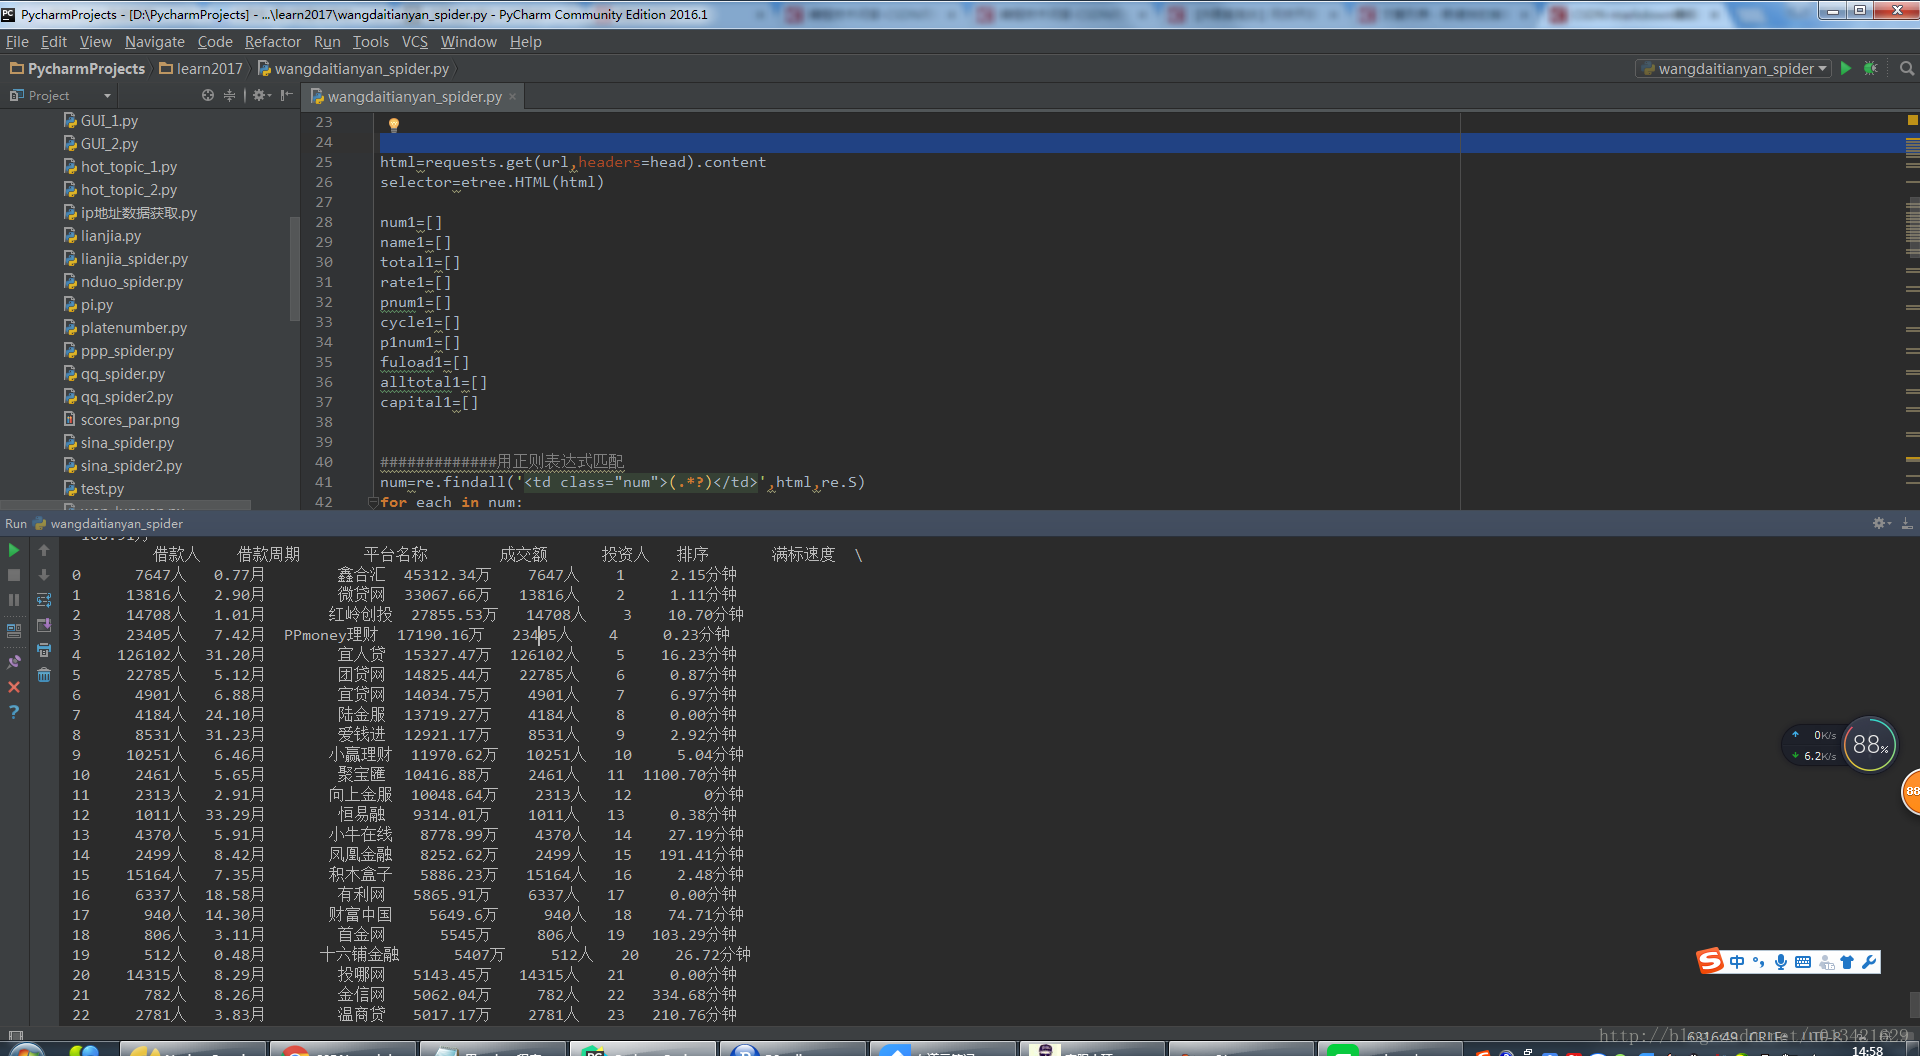Click PycharmProjects breadcrumb
The height and width of the screenshot is (1056, 1920).
(x=78, y=68)
